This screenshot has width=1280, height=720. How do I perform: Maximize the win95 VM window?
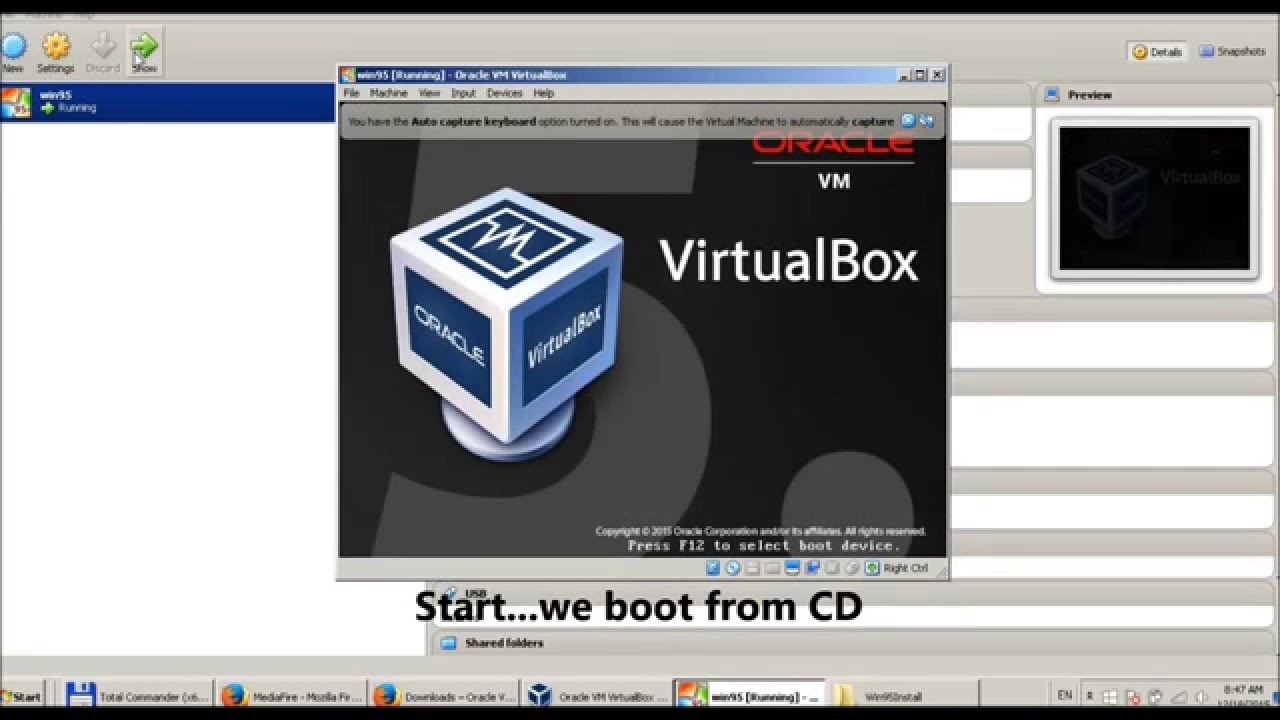click(920, 75)
